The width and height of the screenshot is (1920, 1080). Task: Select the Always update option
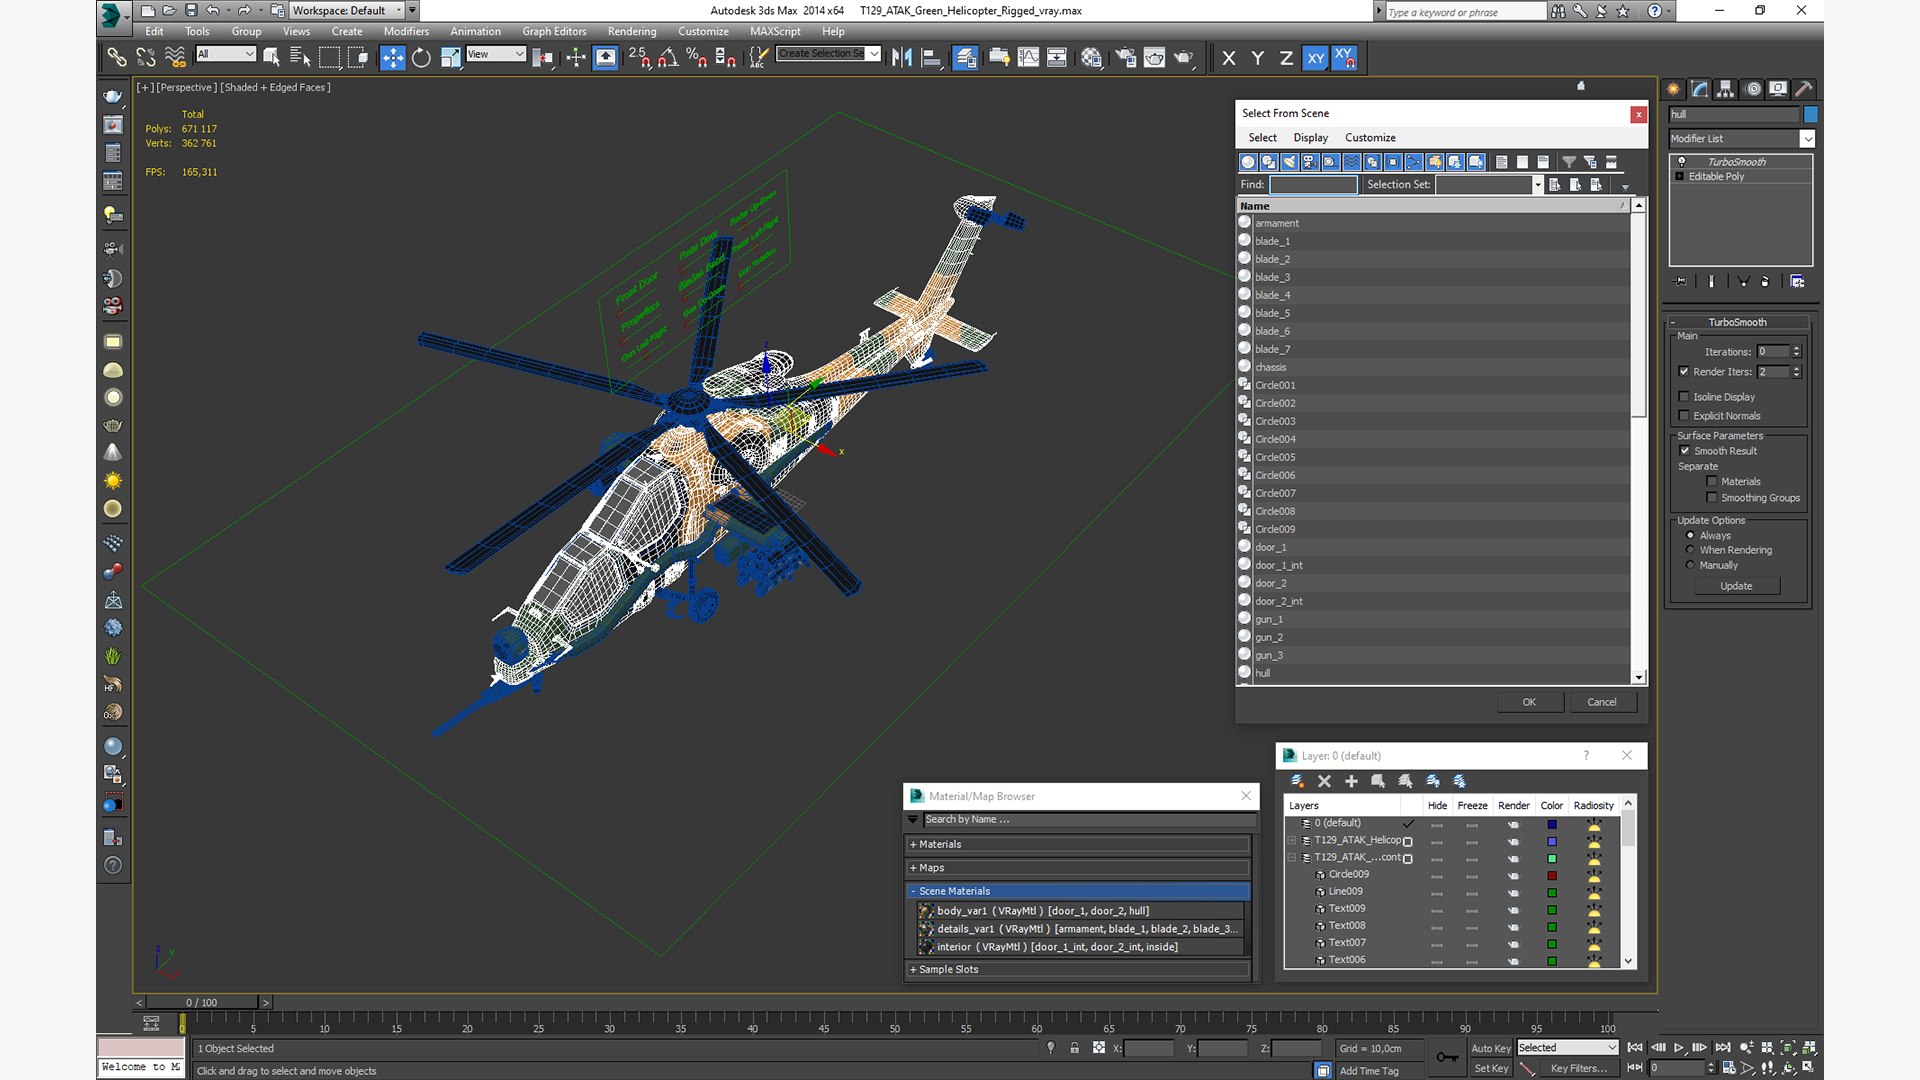[1690, 535]
